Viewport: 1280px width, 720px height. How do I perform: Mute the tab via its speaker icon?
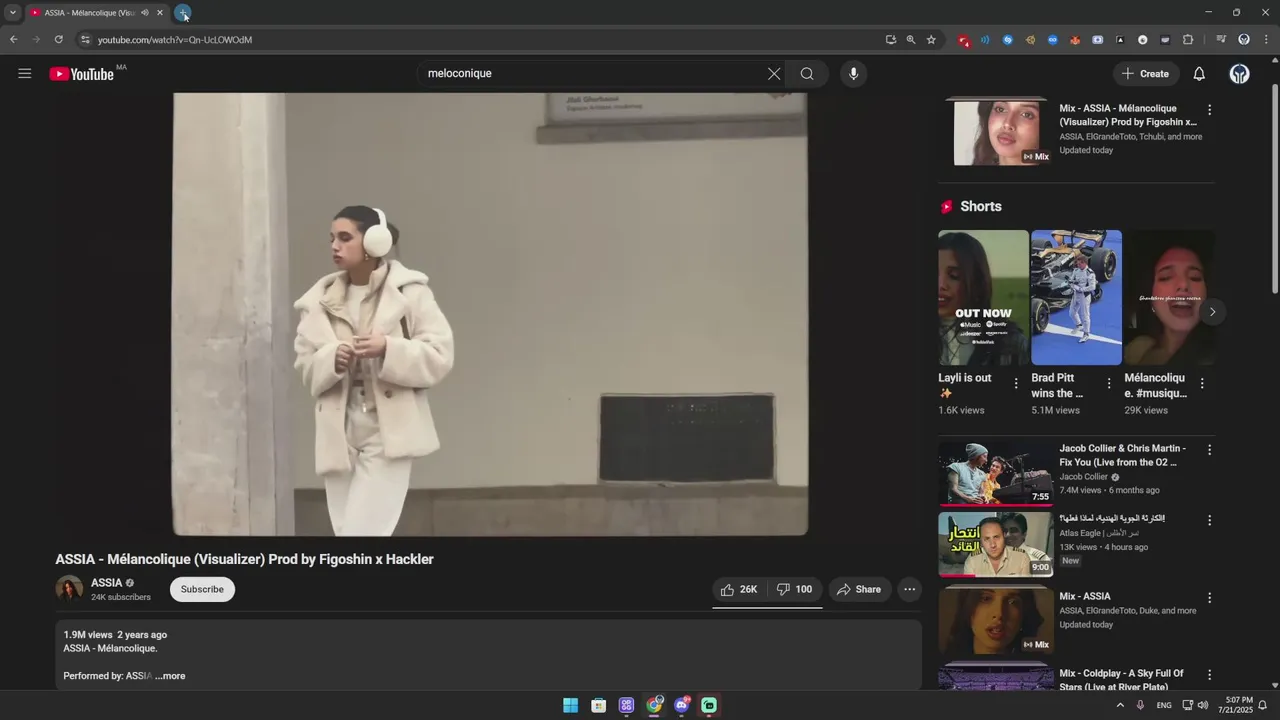[145, 13]
